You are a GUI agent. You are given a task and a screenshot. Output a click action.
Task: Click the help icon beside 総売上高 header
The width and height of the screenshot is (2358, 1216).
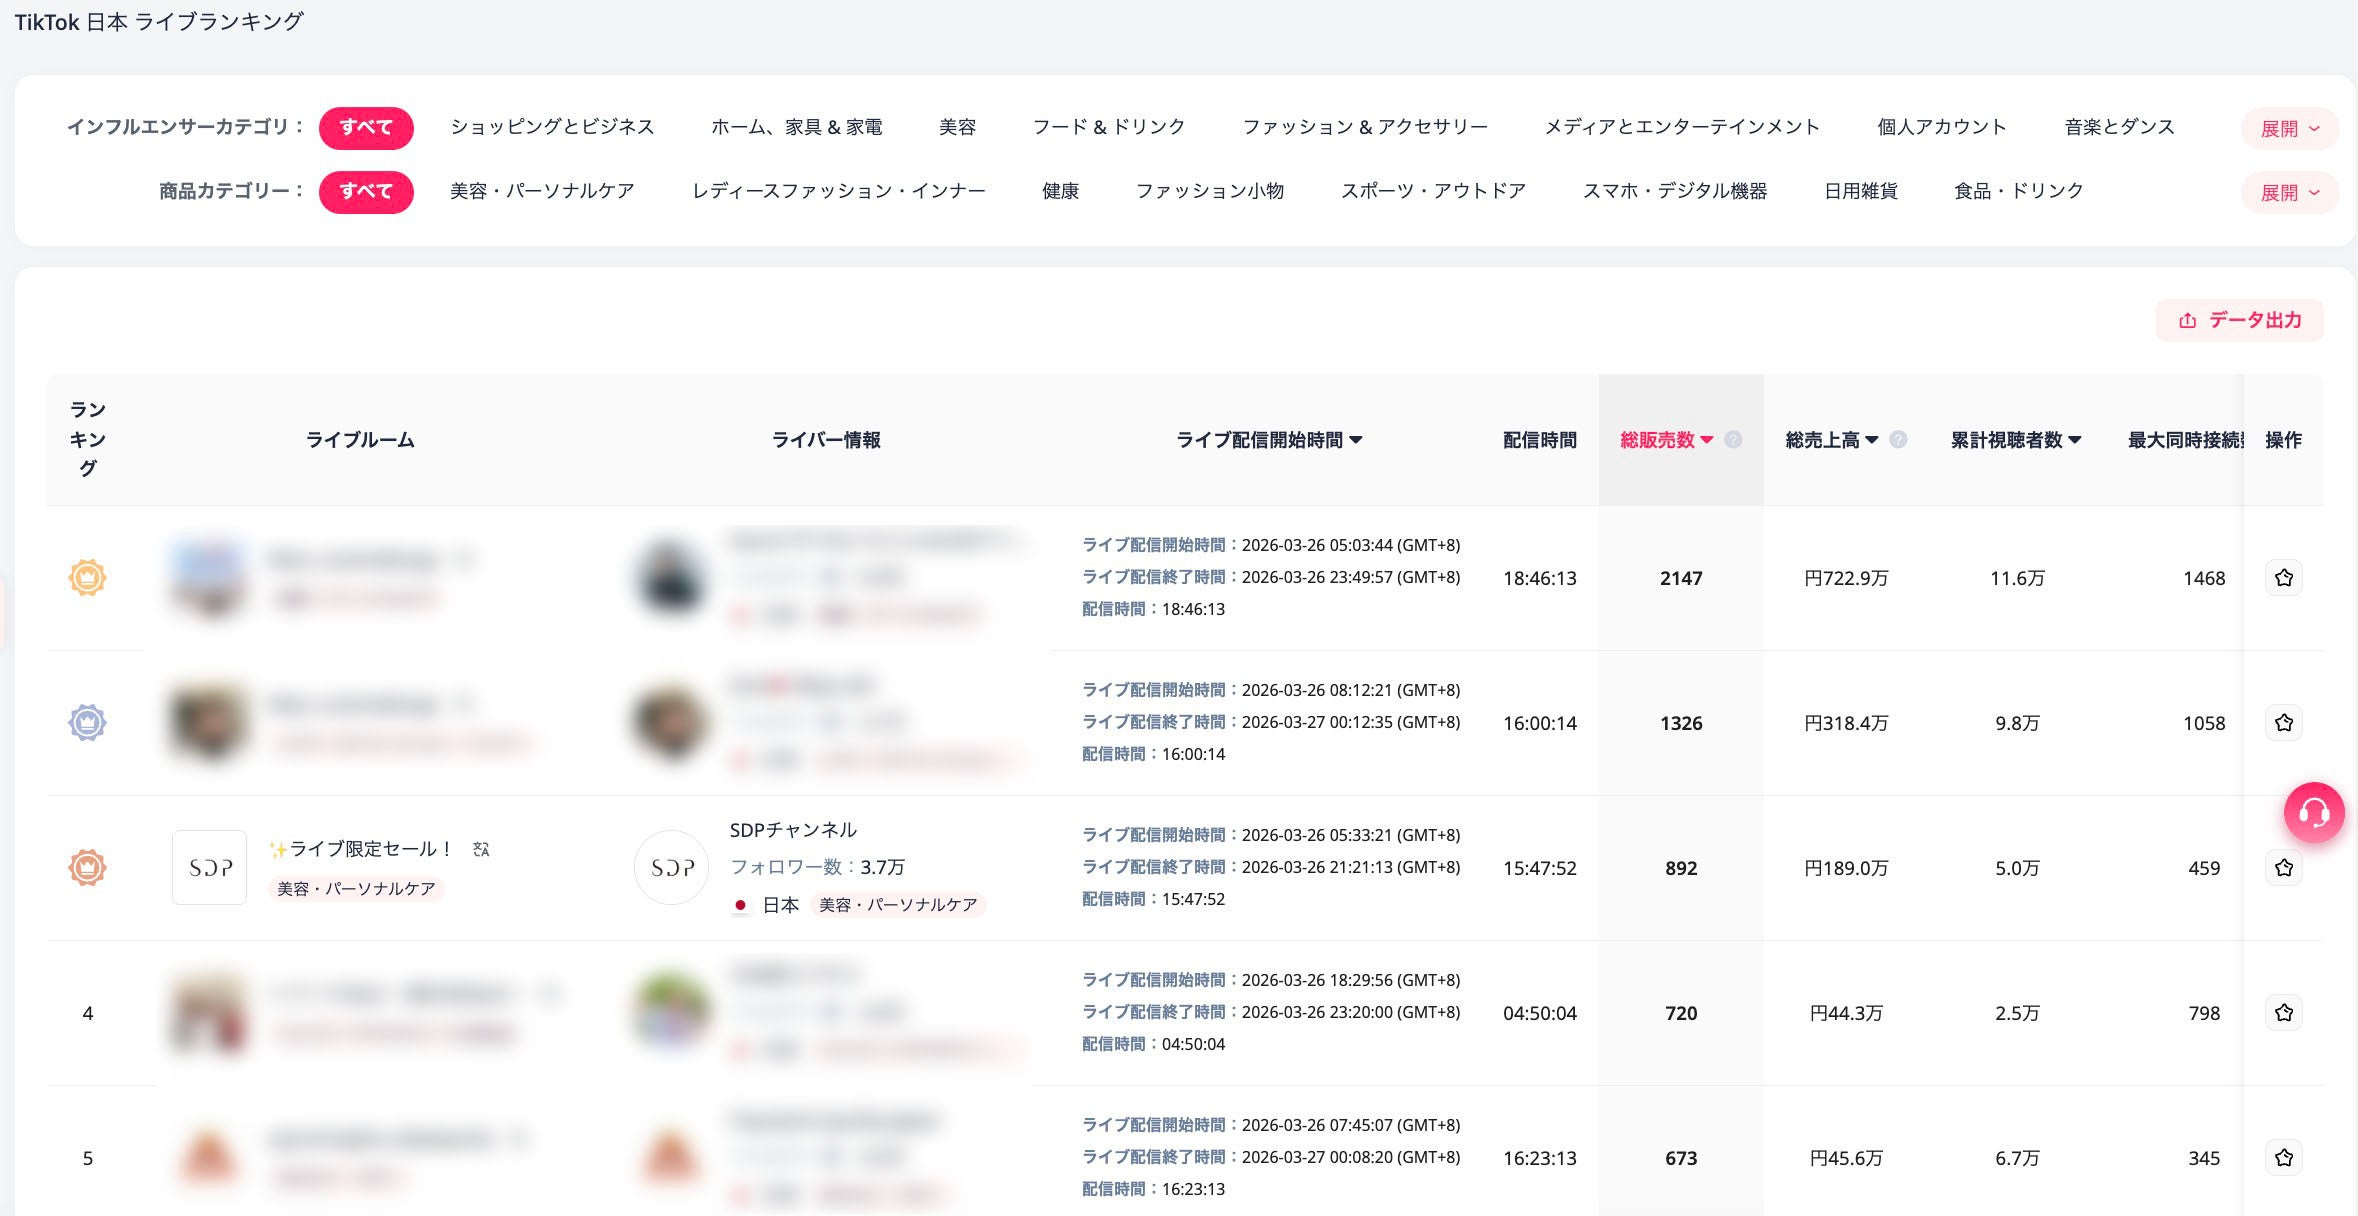click(x=1898, y=440)
